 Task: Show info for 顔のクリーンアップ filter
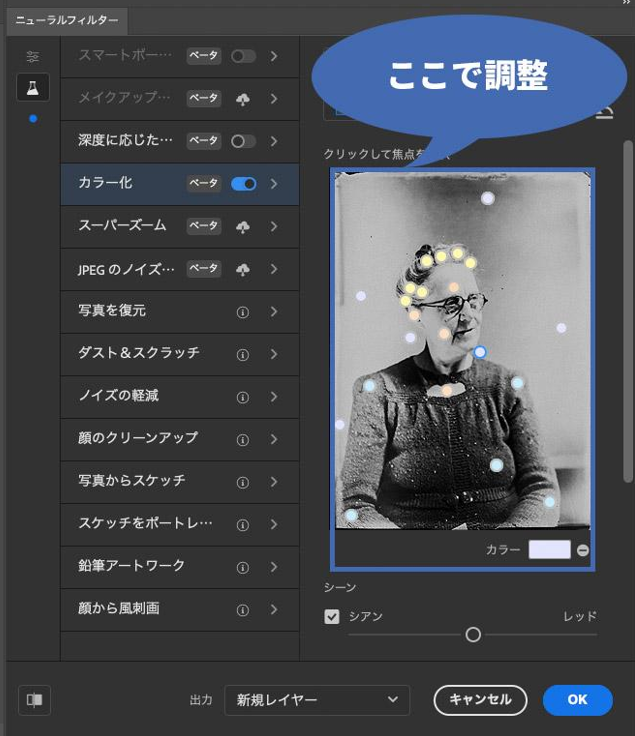(243, 439)
